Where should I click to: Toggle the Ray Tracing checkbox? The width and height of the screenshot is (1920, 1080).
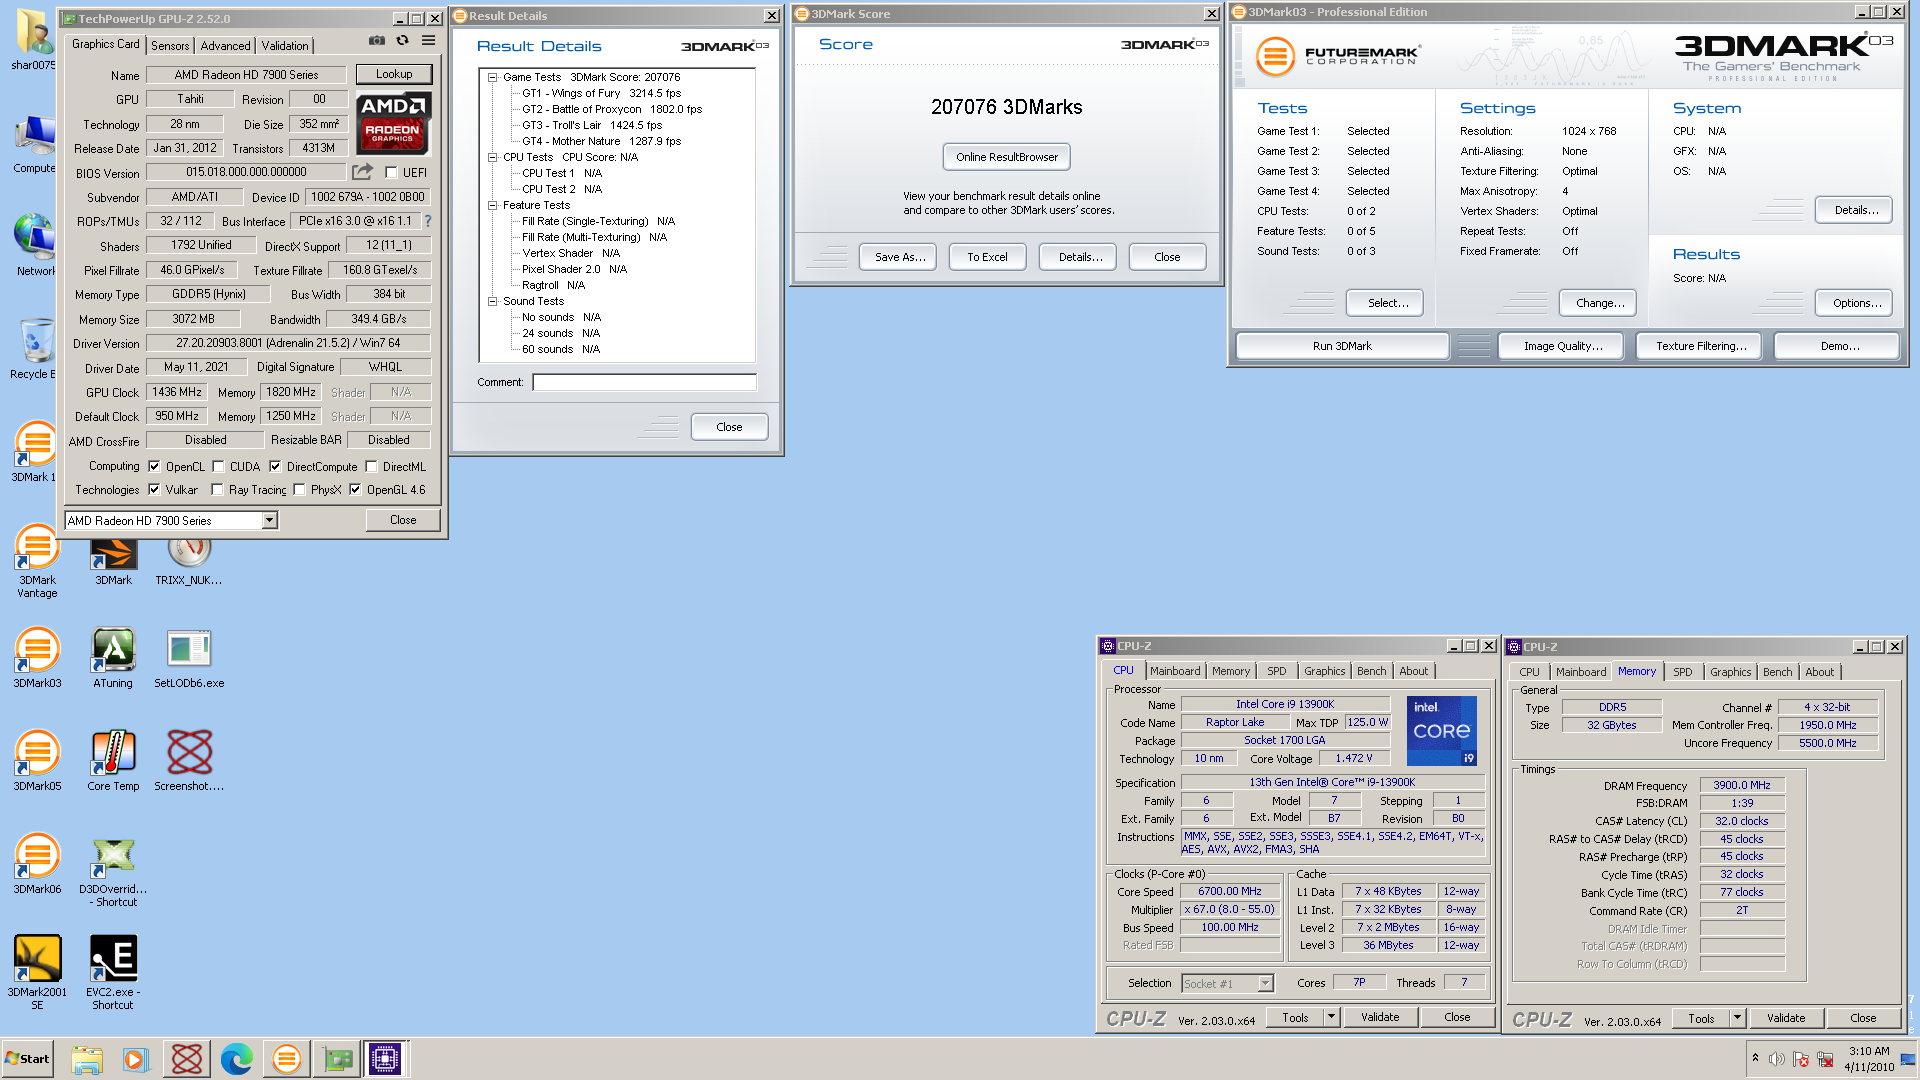point(217,489)
